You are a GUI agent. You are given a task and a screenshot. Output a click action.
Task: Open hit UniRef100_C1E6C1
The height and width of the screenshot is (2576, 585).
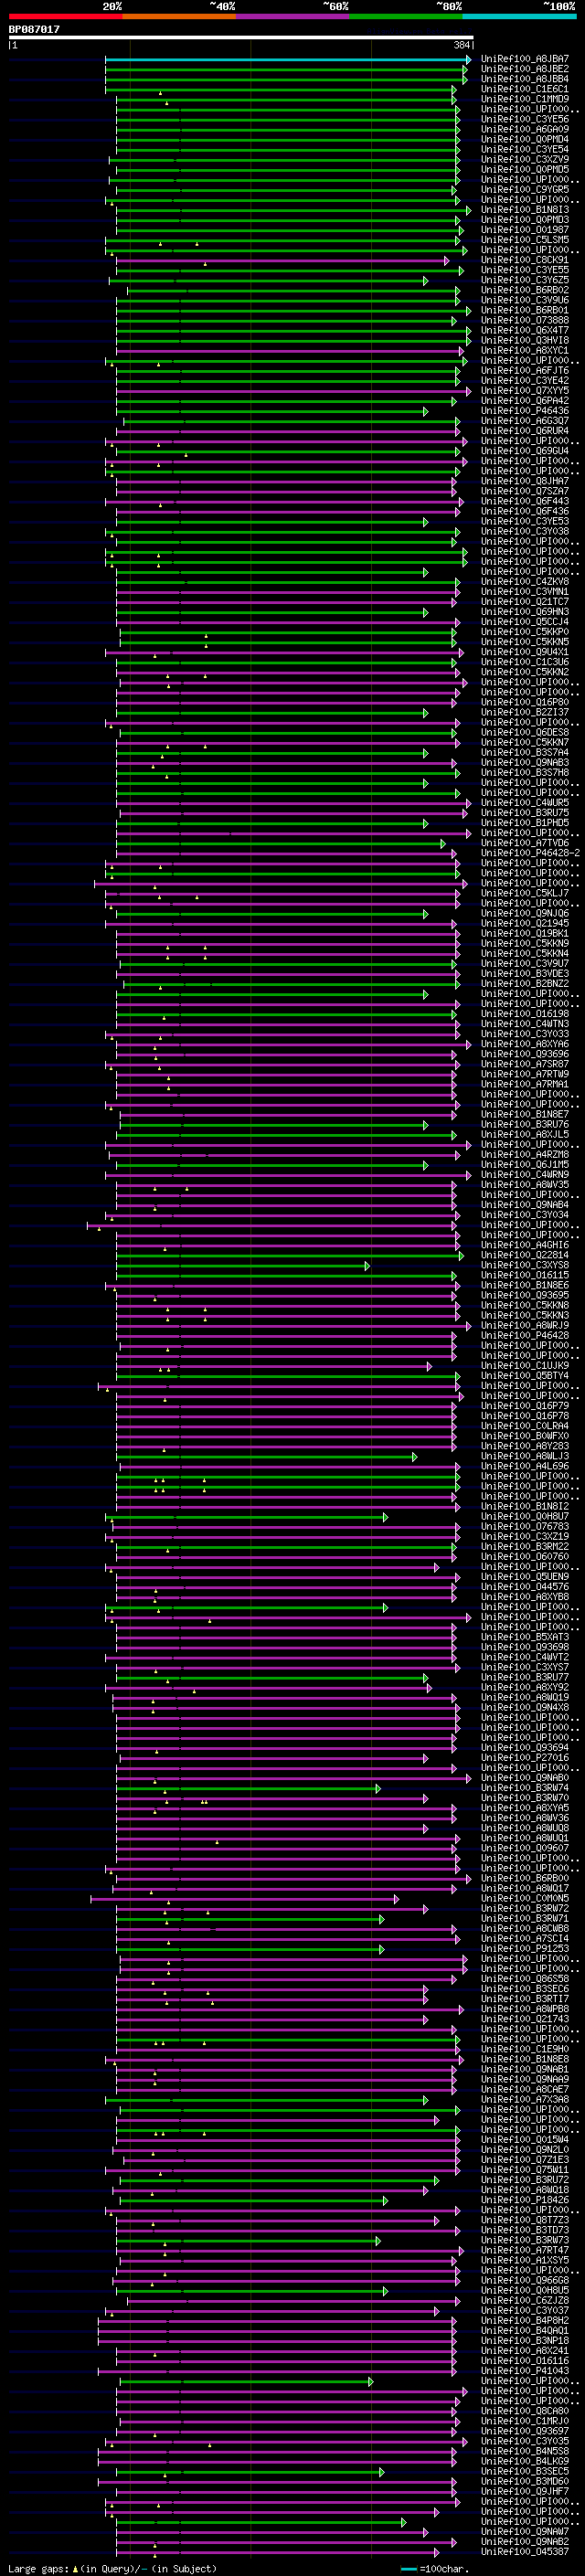coord(525,89)
